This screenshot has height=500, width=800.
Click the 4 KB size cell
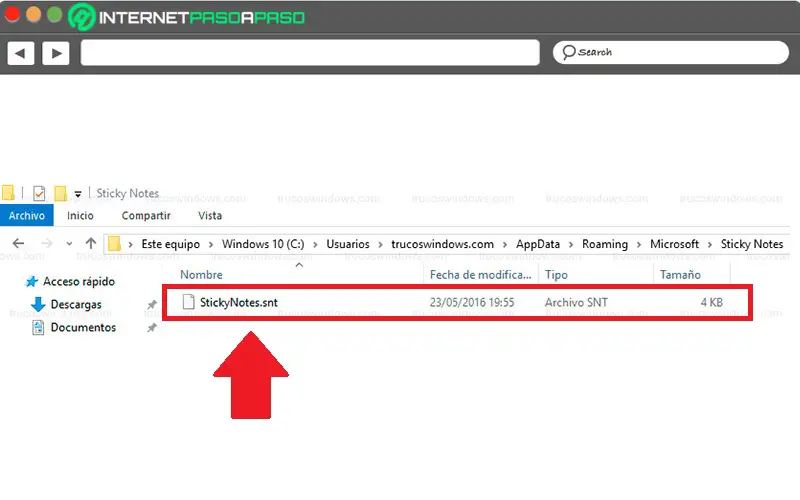tap(711, 302)
